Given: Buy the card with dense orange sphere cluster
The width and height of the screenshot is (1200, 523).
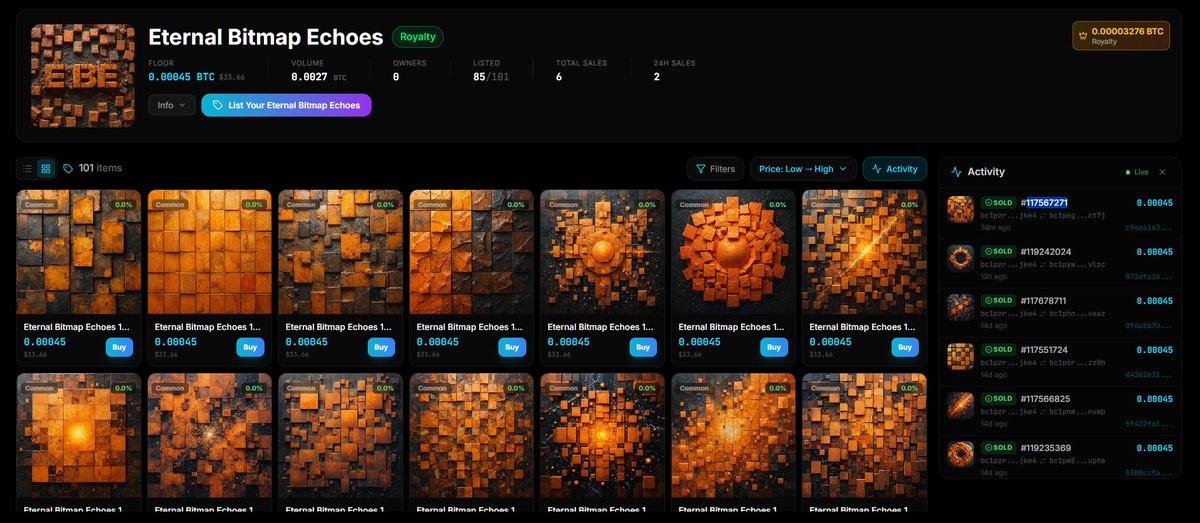Looking at the screenshot, I should click(x=774, y=347).
